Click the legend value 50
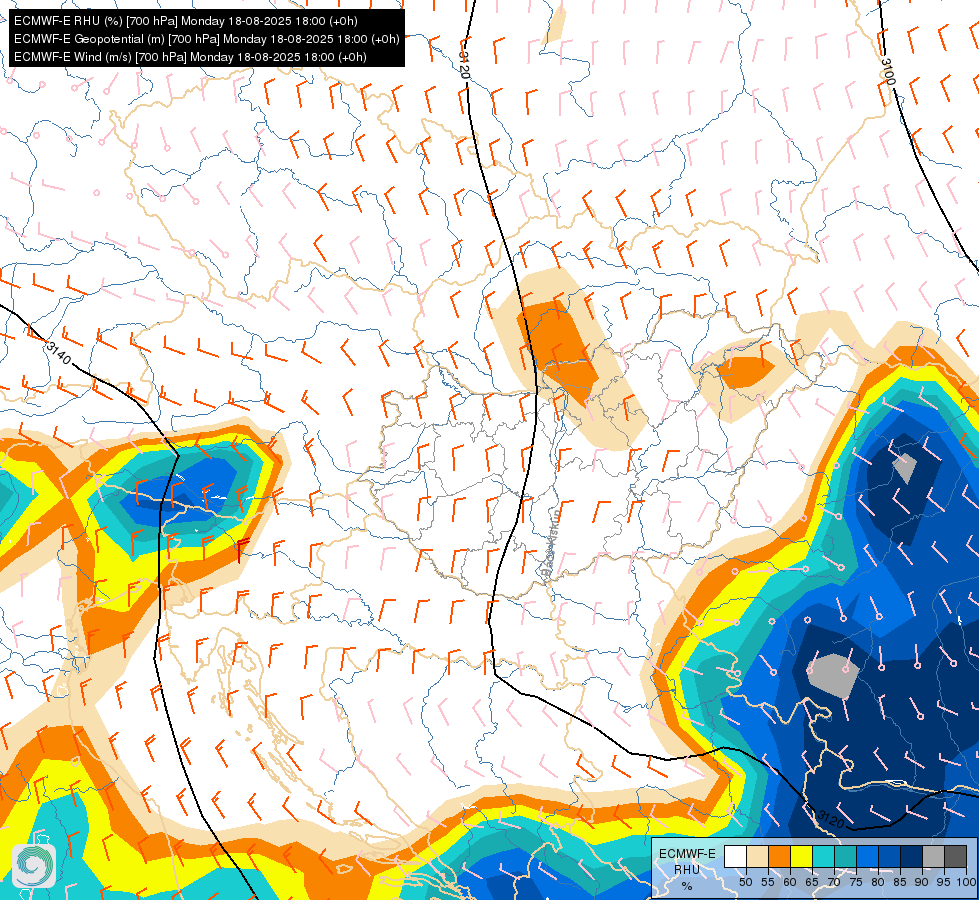The image size is (979, 900). [x=745, y=882]
